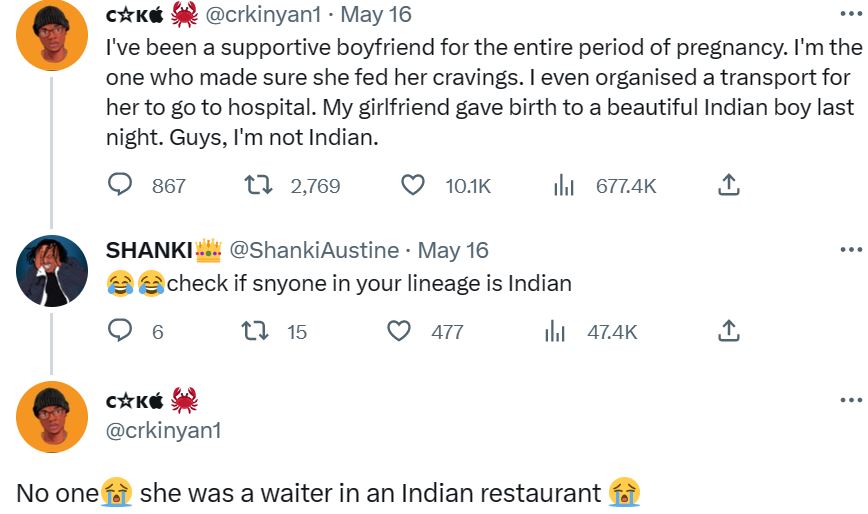The height and width of the screenshot is (514, 868).
Task: Open more options on SHANKI's tweet
Action: pos(850,250)
